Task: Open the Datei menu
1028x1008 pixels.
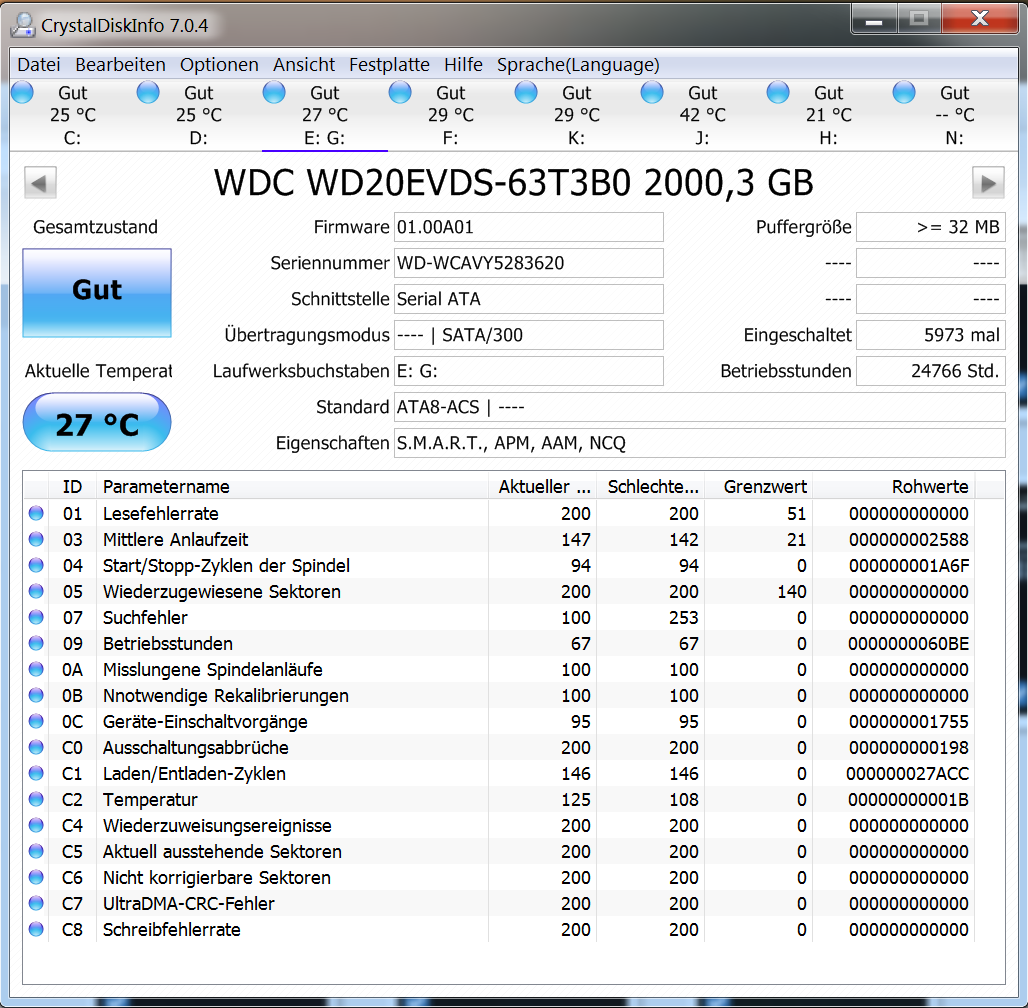Action: coord(39,65)
